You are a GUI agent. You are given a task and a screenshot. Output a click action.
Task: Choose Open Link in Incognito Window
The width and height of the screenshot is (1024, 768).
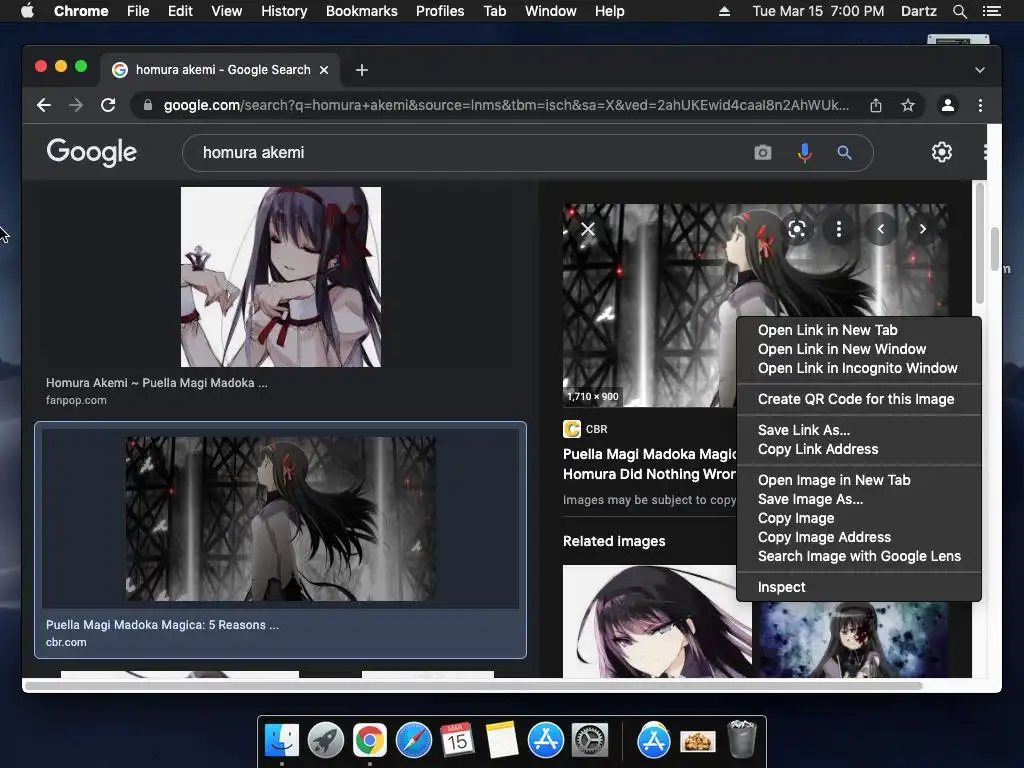pyautogui.click(x=859, y=368)
